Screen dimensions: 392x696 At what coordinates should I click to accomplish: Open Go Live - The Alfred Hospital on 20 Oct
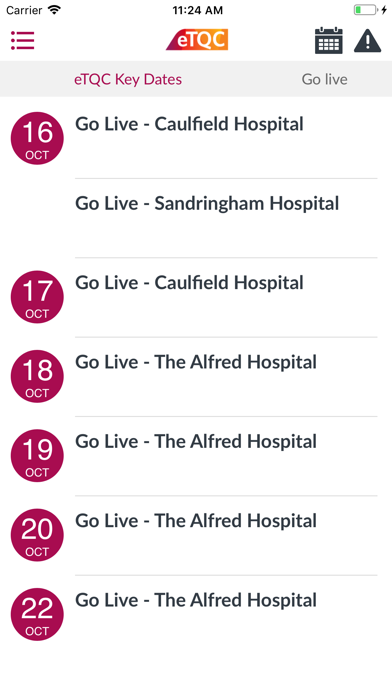pos(196,521)
